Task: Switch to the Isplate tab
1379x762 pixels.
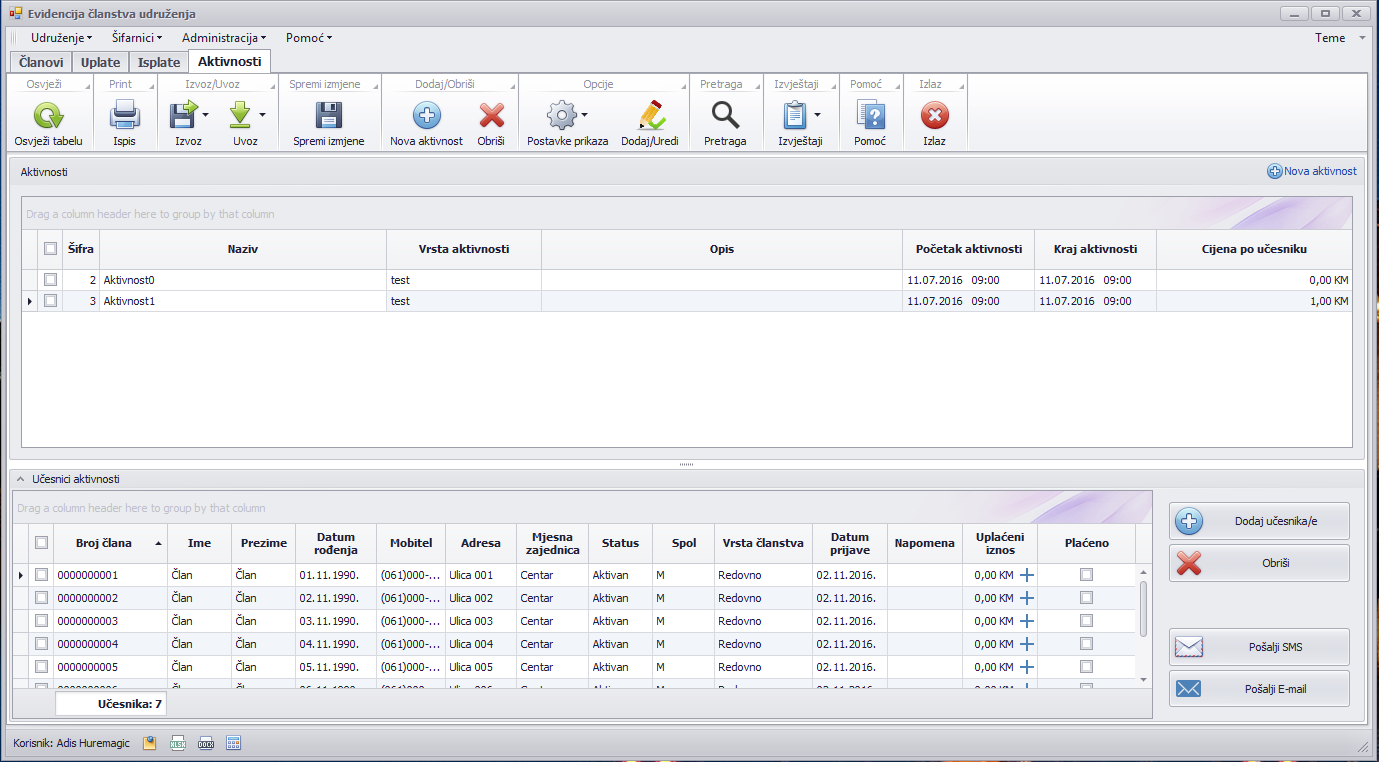Action: tap(159, 62)
